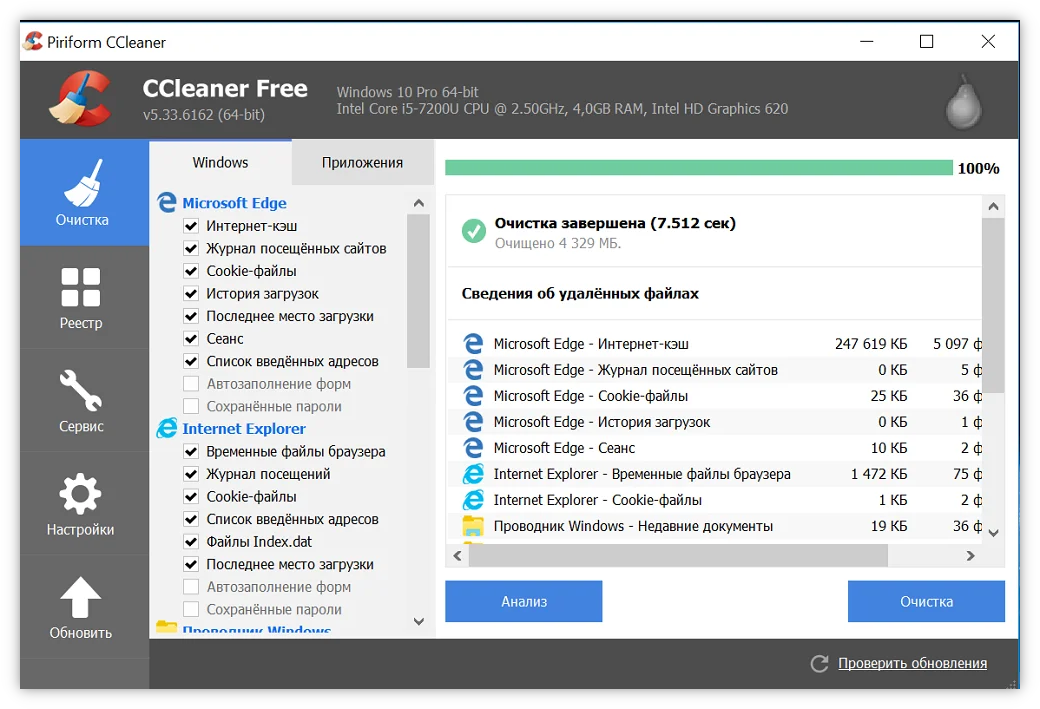Image resolution: width=1040 pixels, height=709 pixels.
Task: Enable IE Сохранённые пароли checkbox
Action: click(191, 610)
